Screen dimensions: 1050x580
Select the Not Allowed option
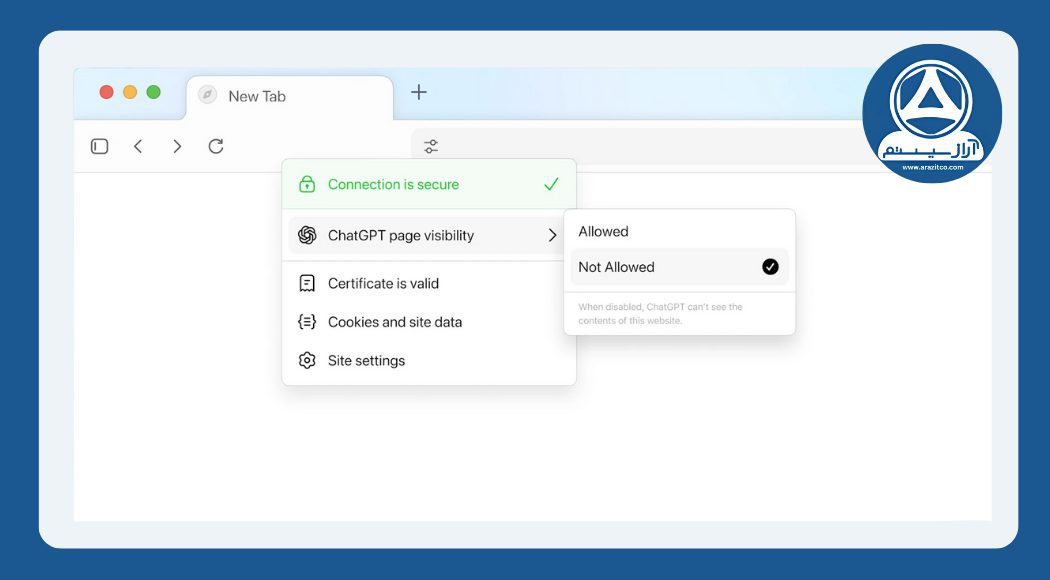[616, 267]
